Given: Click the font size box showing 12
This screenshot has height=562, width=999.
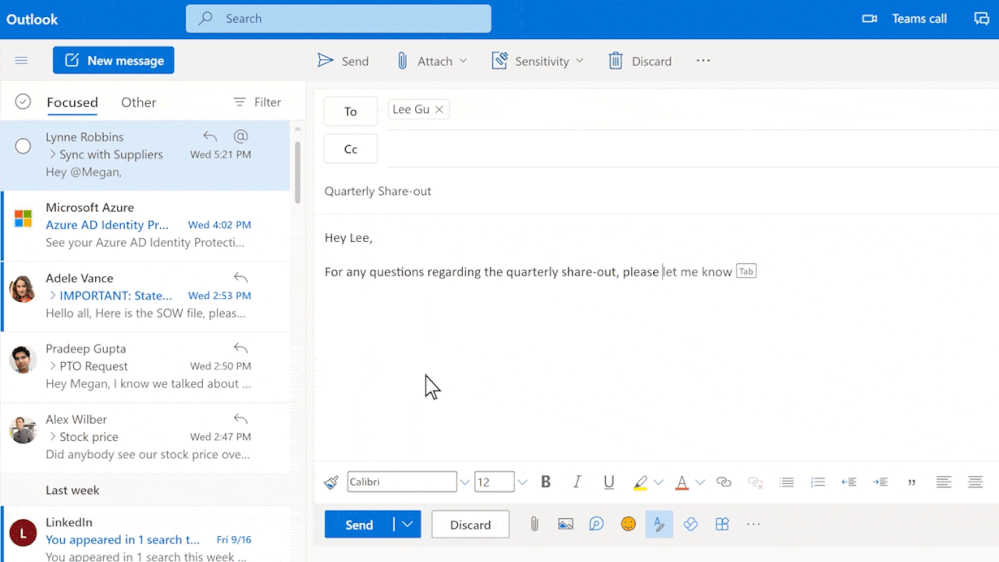Looking at the screenshot, I should point(494,482).
